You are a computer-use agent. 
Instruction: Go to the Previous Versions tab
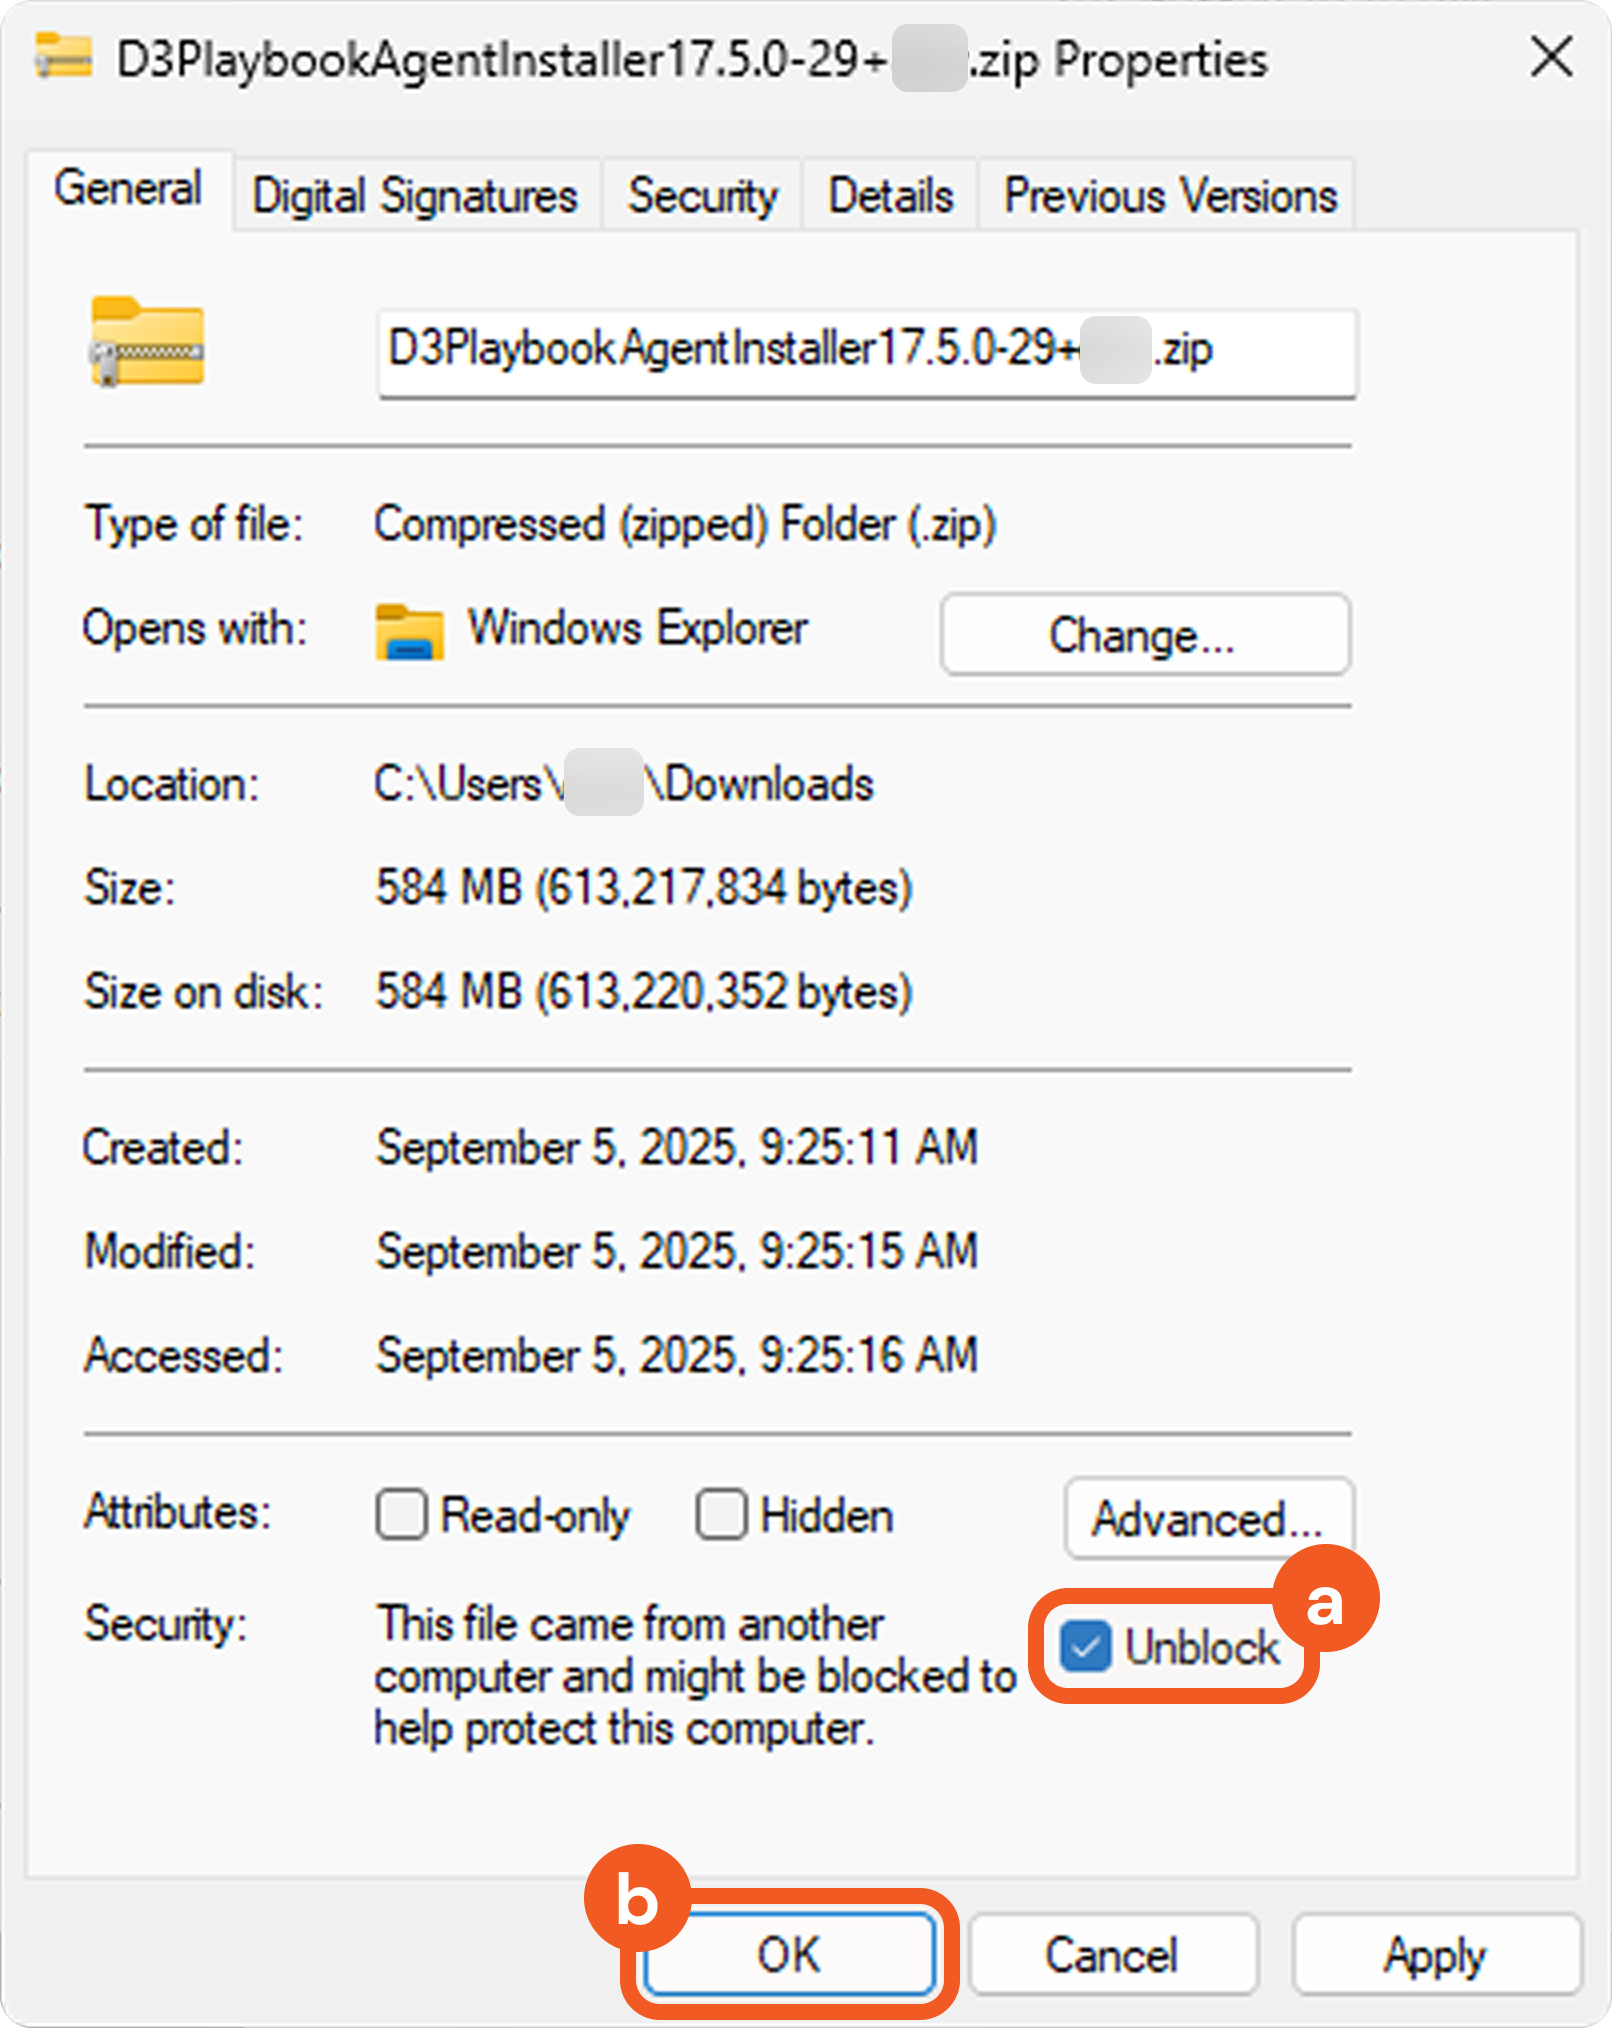click(x=1169, y=196)
